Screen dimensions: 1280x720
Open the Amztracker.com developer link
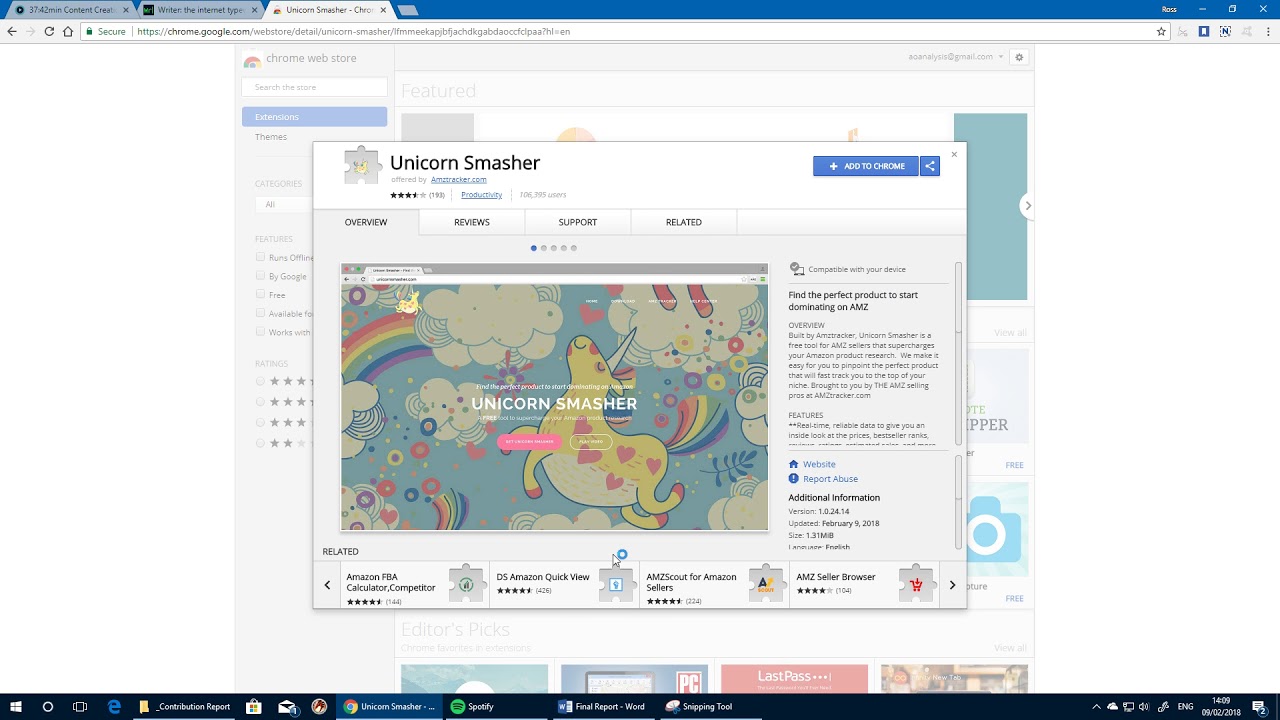[459, 180]
